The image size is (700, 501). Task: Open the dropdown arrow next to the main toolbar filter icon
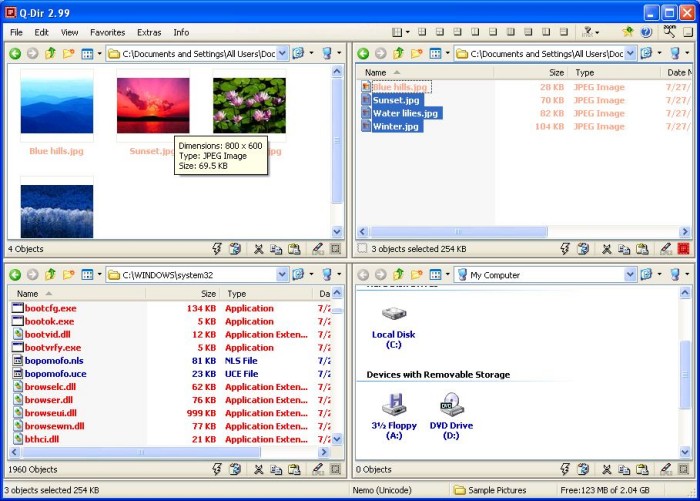point(597,32)
